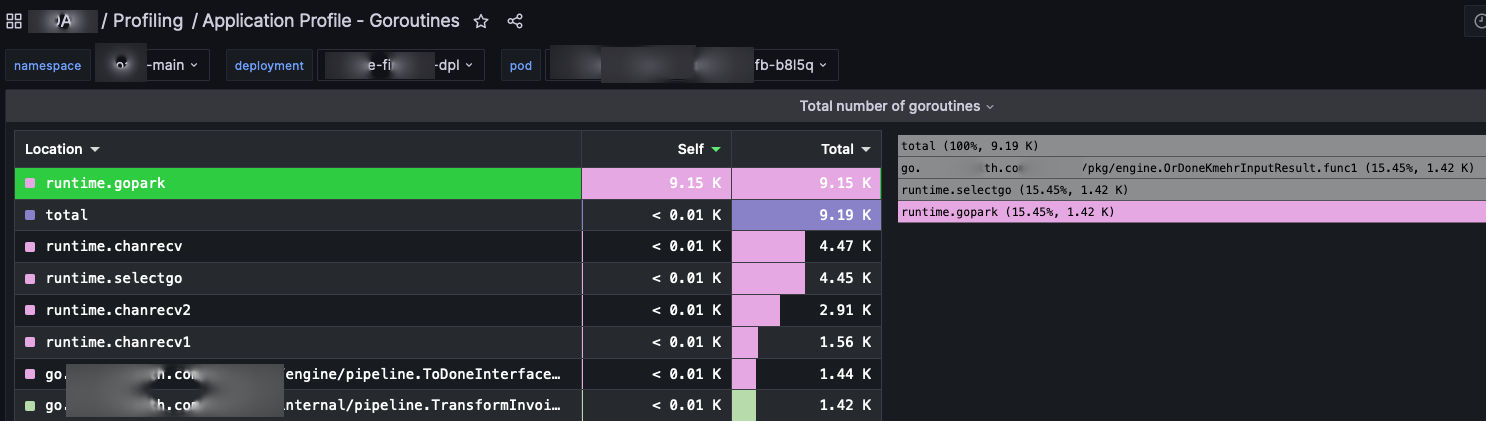Click the pink swatch beside runtime.chanrecv
The image size is (1486, 421).
point(30,247)
